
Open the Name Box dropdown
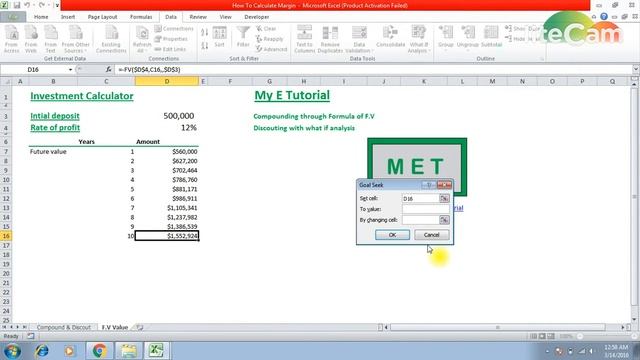[x=70, y=70]
